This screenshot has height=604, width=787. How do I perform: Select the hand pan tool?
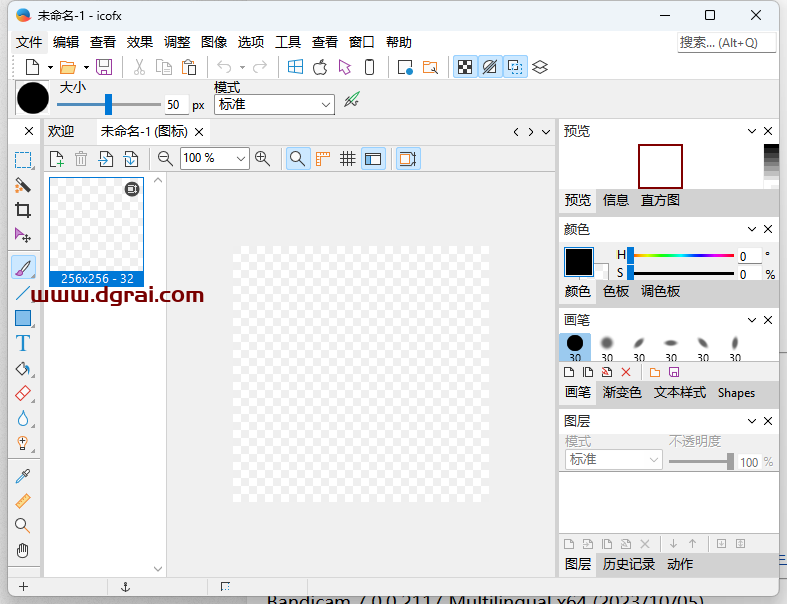pos(23,551)
